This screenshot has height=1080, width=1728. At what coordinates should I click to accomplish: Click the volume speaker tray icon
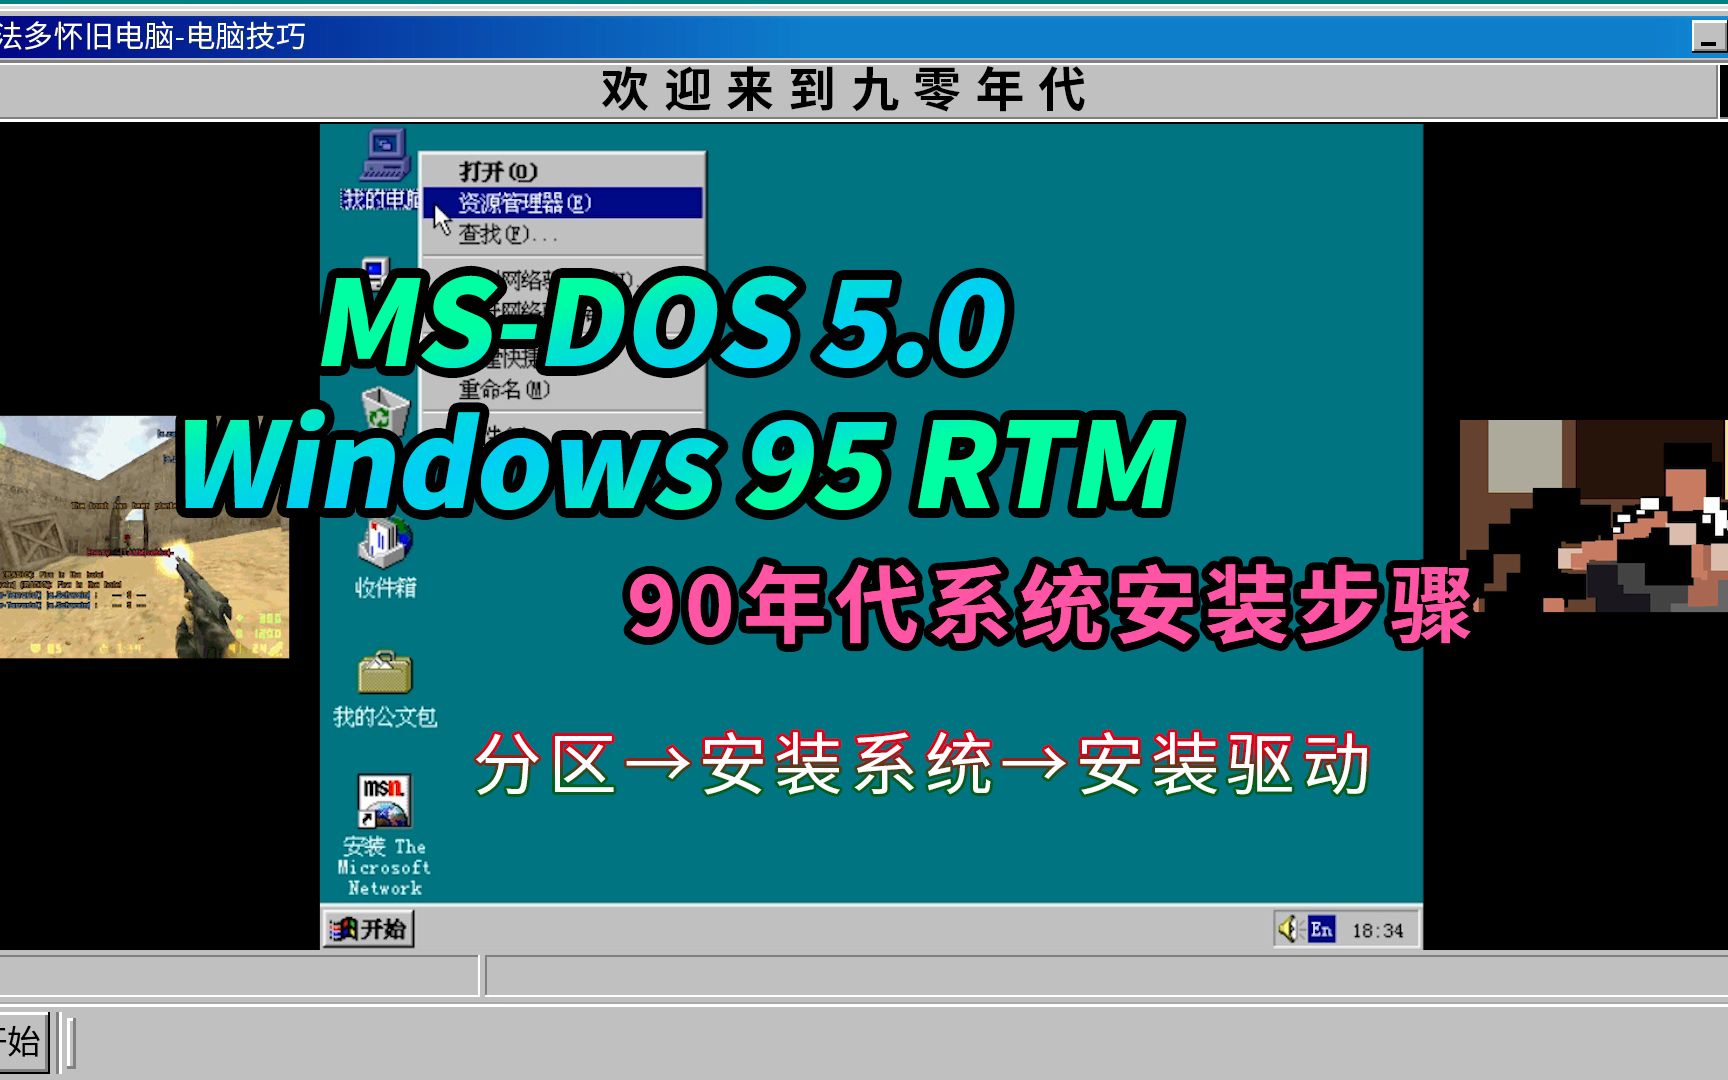coord(1289,929)
